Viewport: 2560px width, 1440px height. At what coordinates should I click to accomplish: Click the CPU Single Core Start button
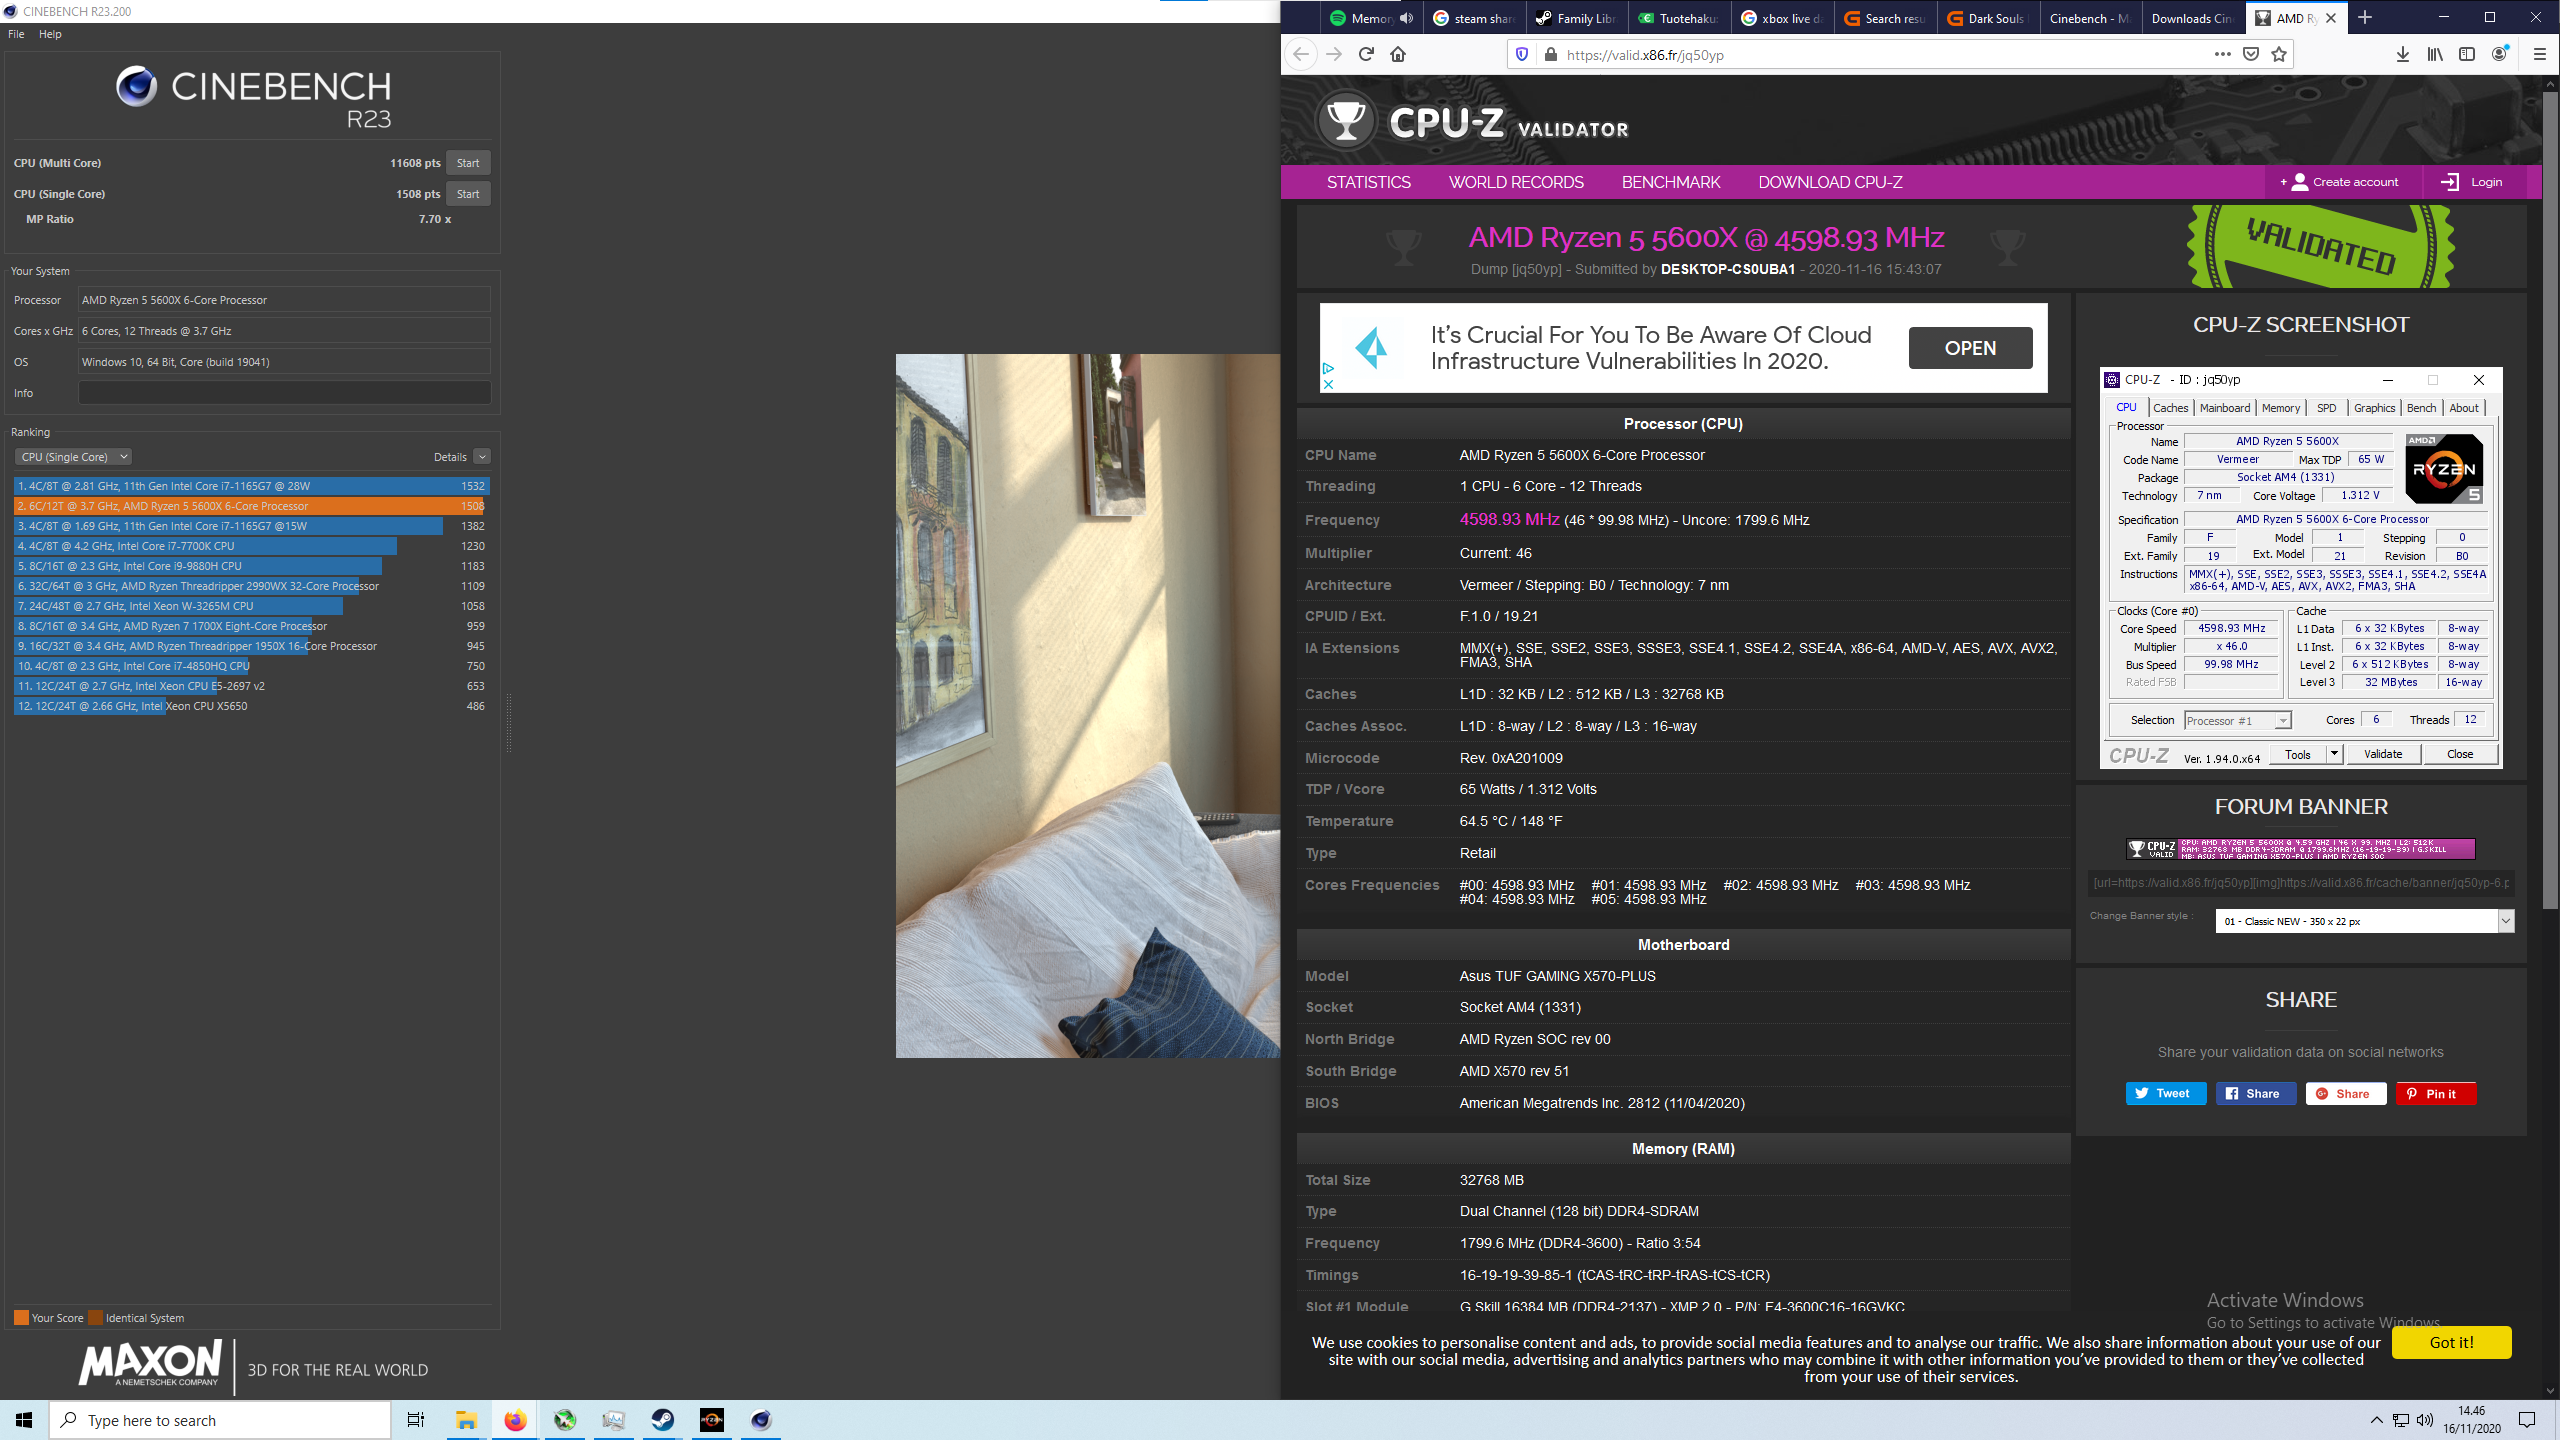(466, 192)
